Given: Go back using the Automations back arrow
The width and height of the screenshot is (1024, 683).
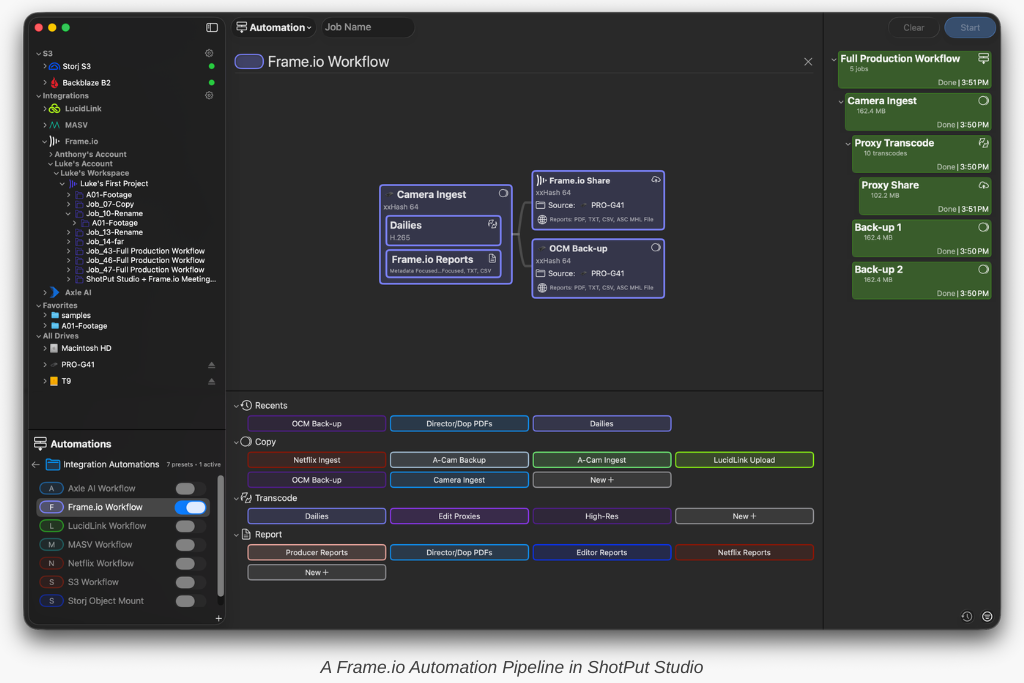Looking at the screenshot, I should [x=36, y=464].
